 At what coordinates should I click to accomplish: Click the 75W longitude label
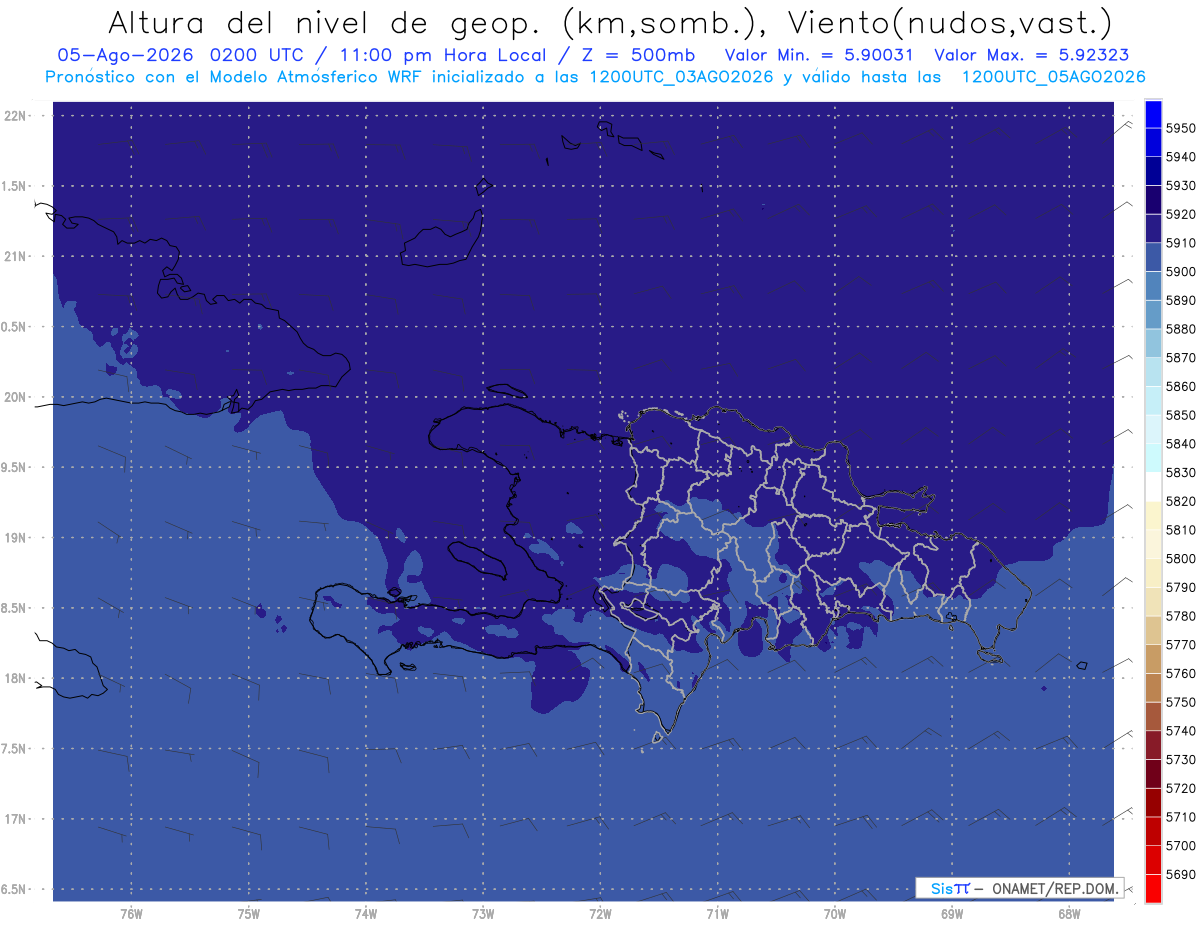(x=249, y=914)
